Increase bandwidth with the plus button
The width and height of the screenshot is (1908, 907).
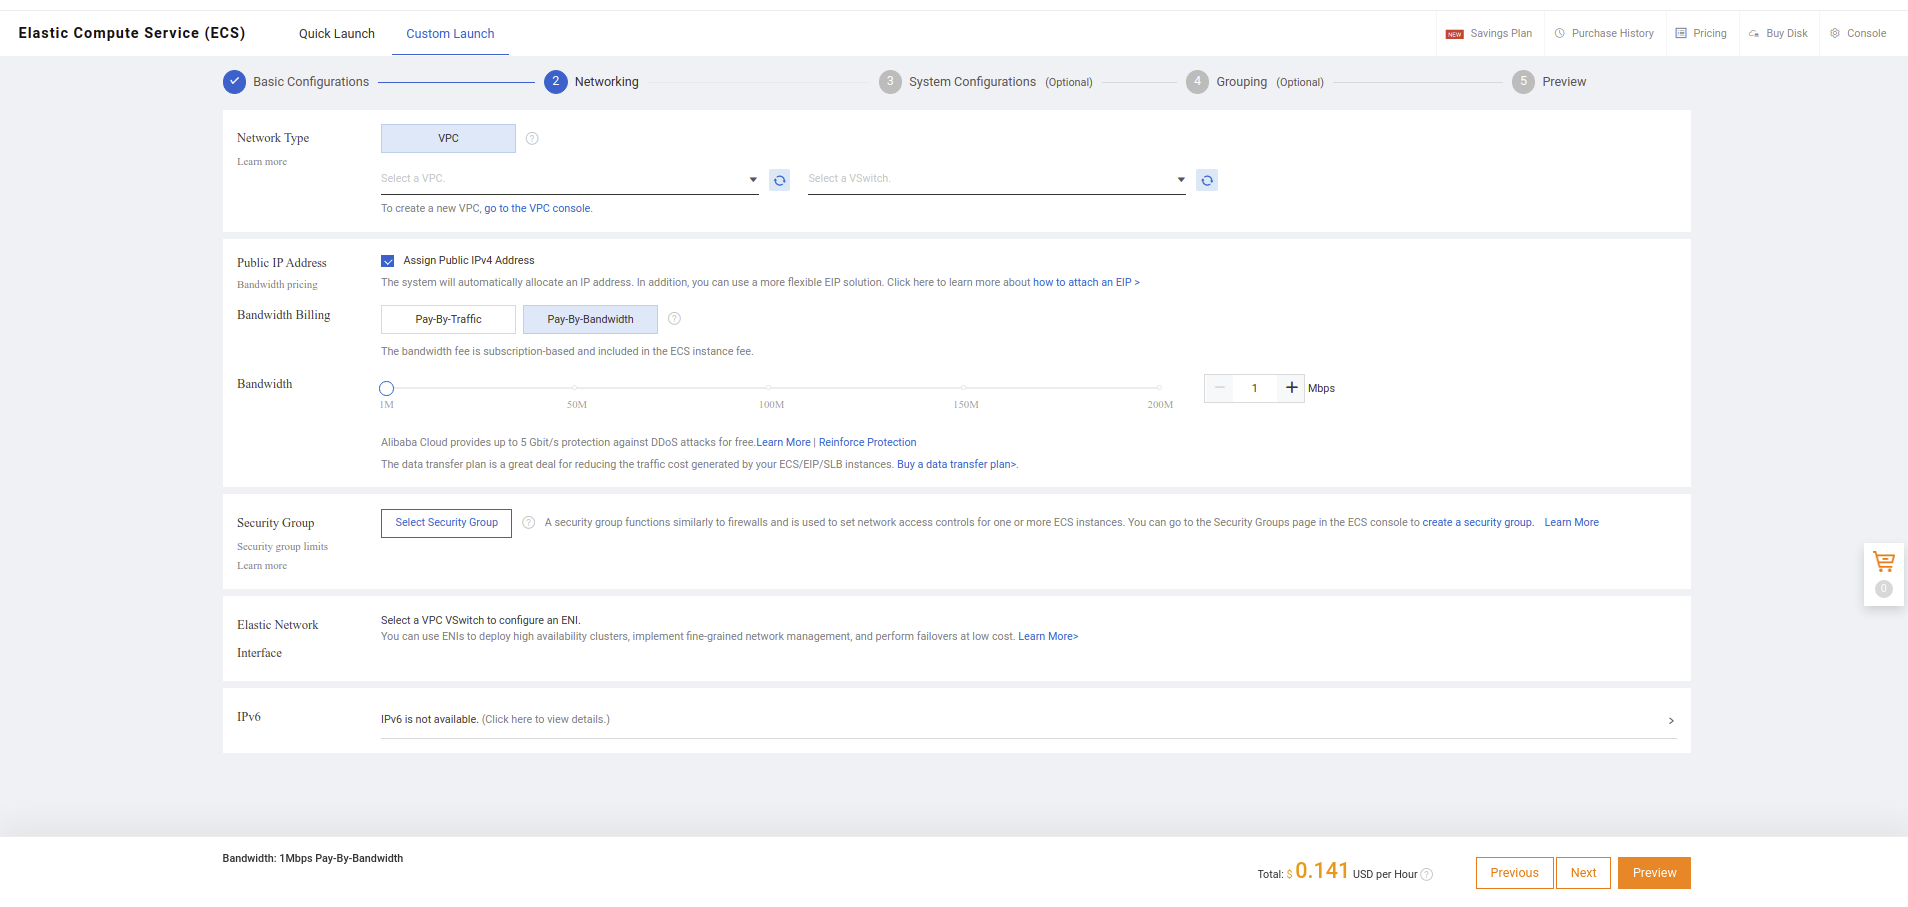[1292, 388]
